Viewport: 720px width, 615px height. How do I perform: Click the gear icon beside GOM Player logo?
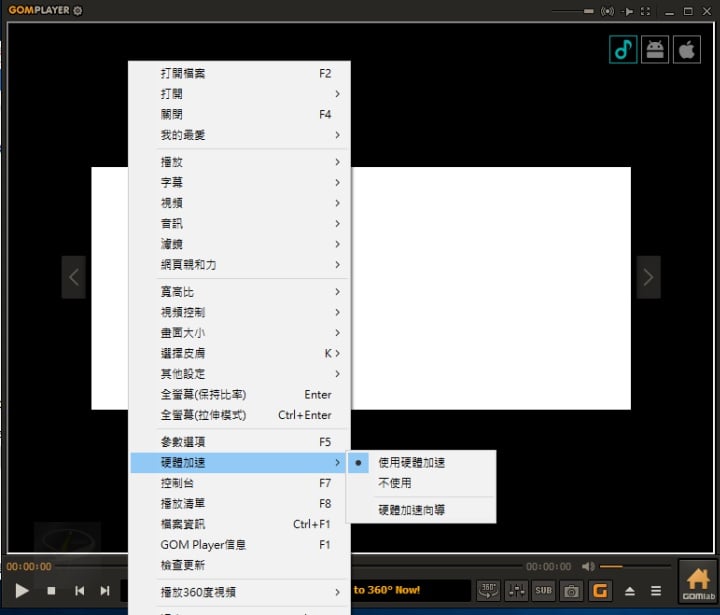coord(78,11)
